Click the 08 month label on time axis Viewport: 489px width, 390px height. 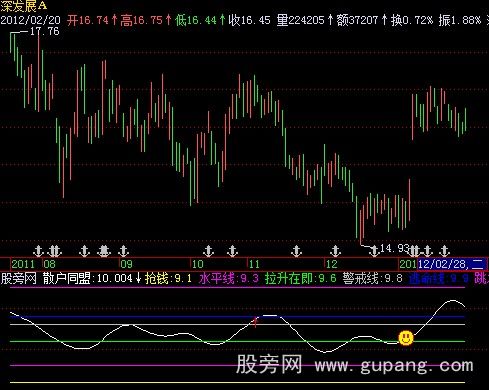click(49, 264)
